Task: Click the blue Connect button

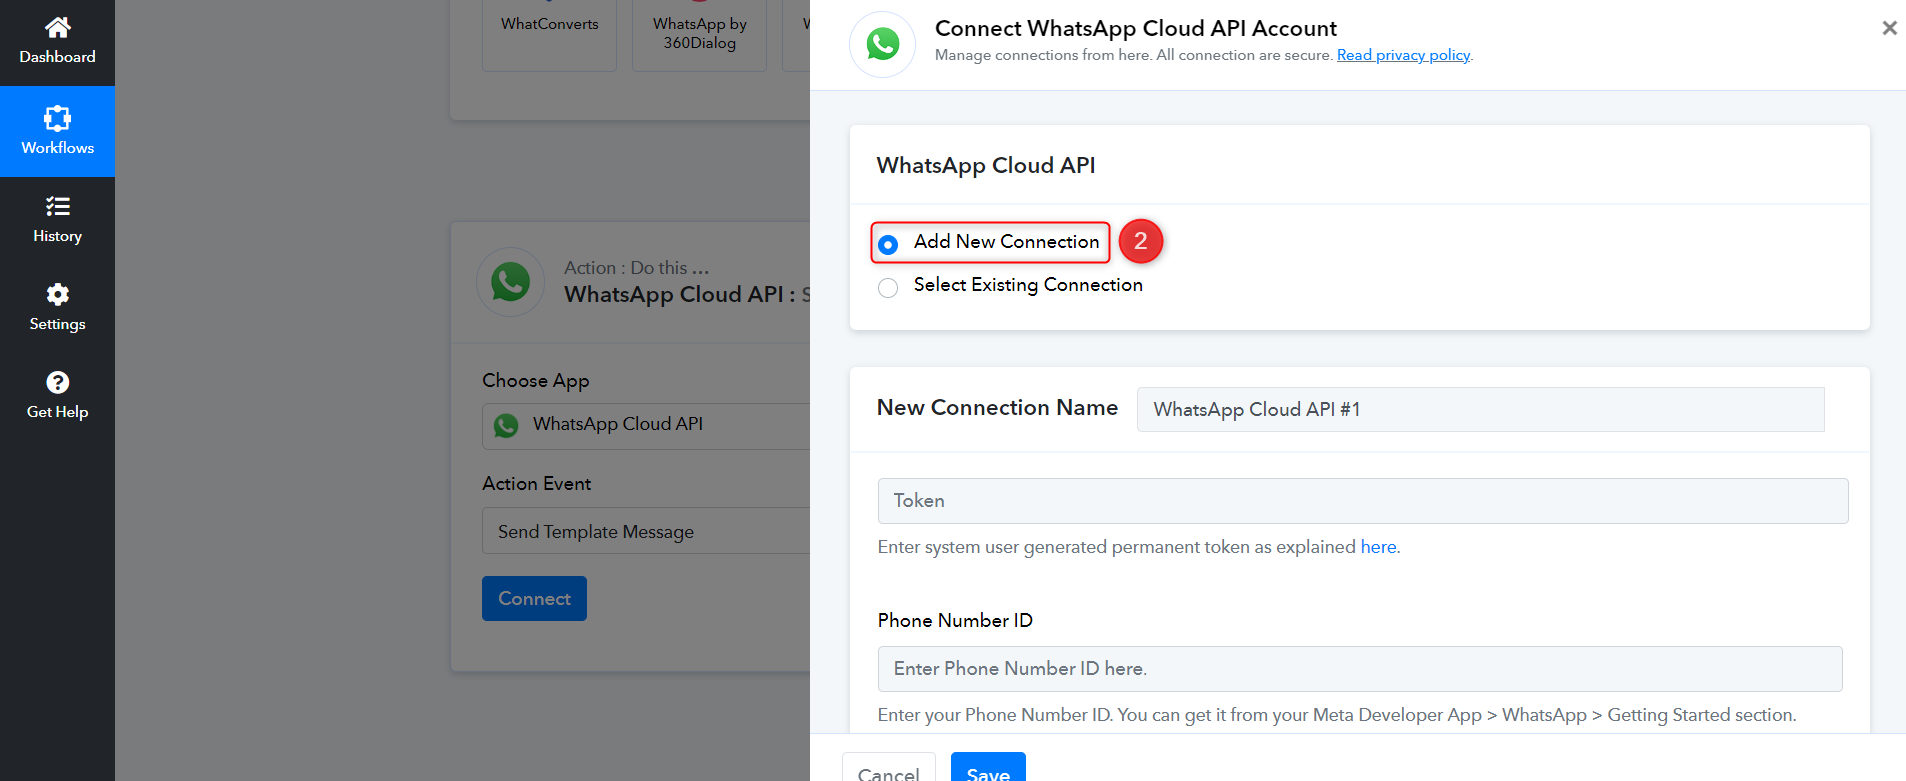Action: tap(534, 598)
